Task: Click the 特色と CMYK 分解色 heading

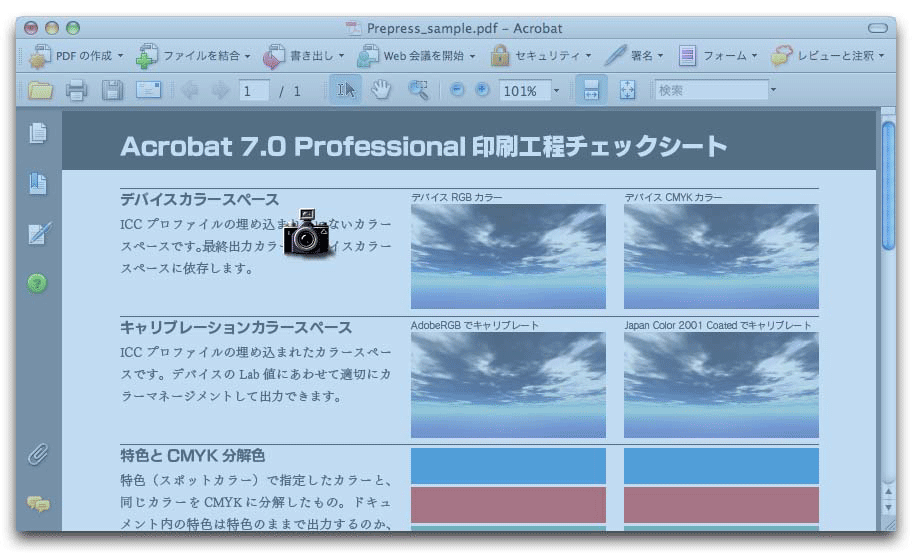Action: point(193,455)
